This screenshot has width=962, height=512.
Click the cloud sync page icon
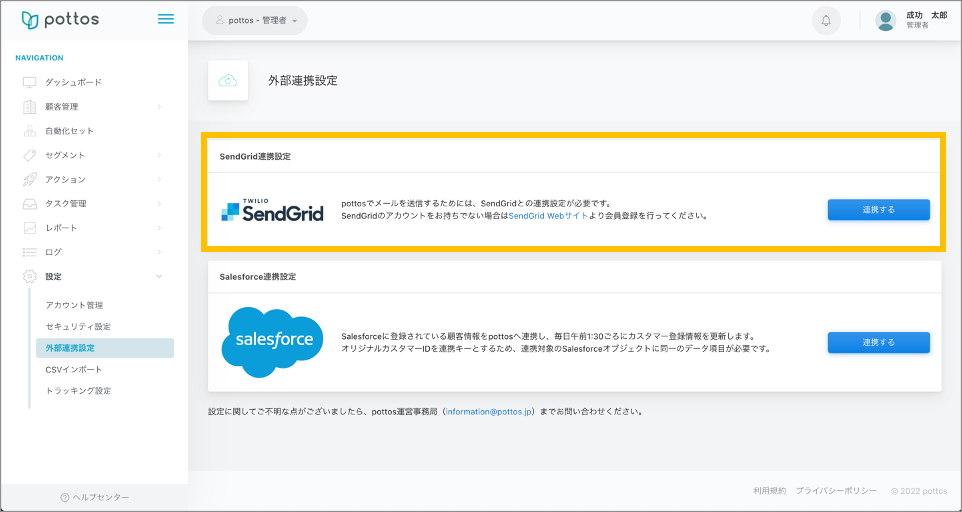(x=228, y=80)
